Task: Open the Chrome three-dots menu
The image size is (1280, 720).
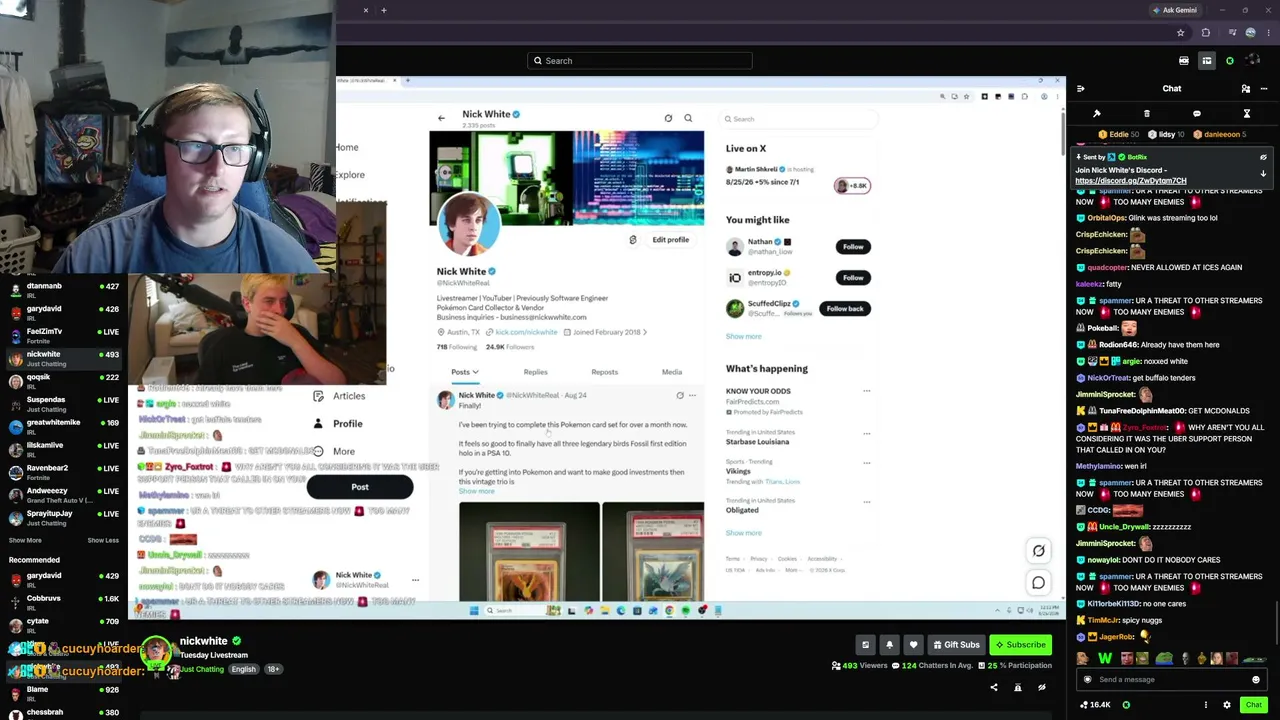Action: pos(1268,33)
